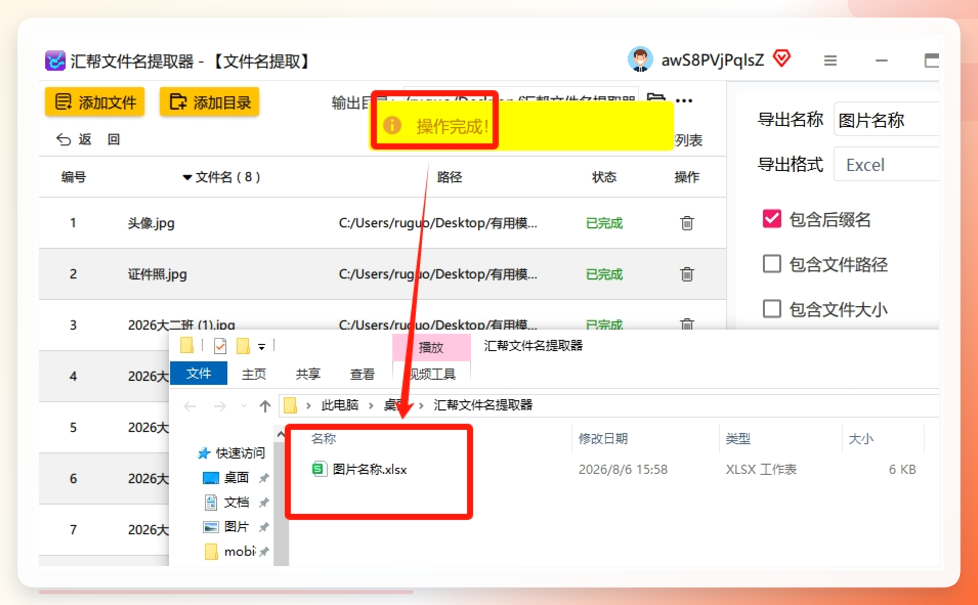The height and width of the screenshot is (605, 978).
Task: Delete row 头像.jpg with trash icon
Action: [x=687, y=223]
